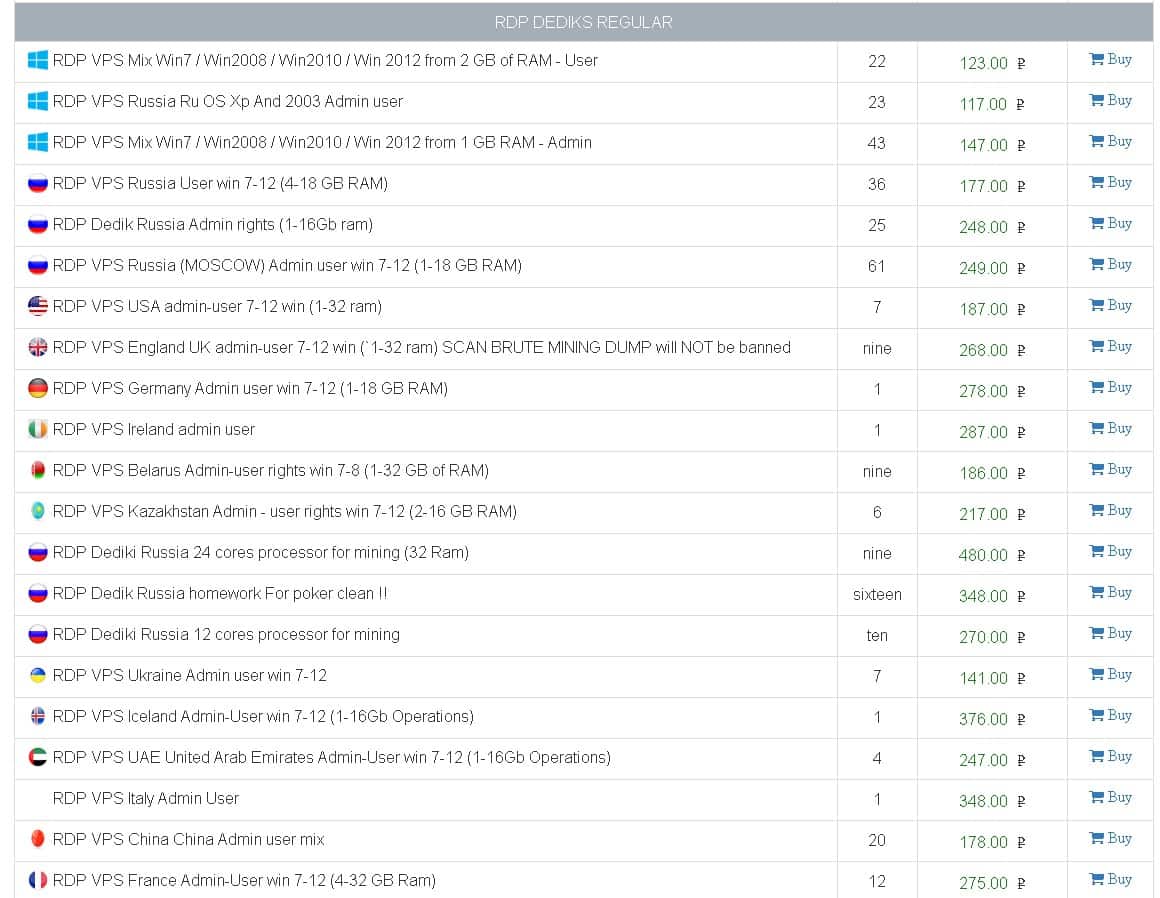Click the Russian flag next to Russia User win 7-12
Viewport: 1160px width, 898px height.
[38, 183]
